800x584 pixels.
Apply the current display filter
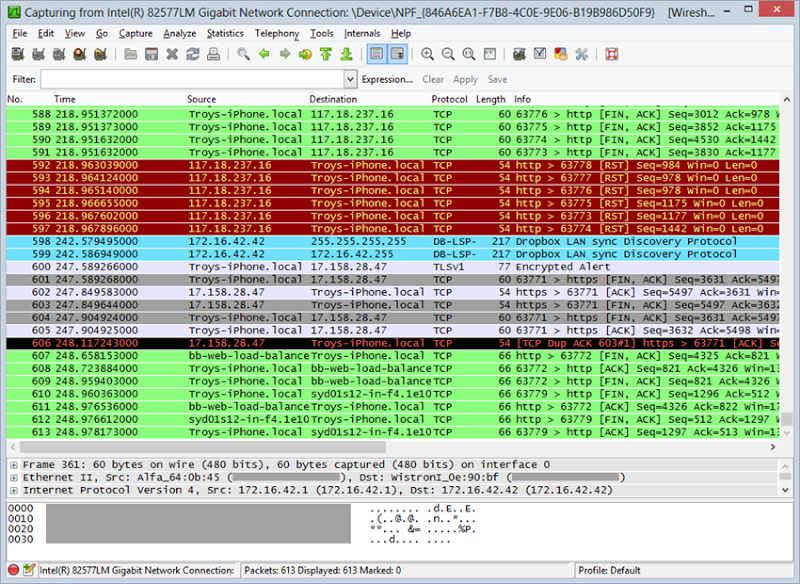[x=464, y=79]
